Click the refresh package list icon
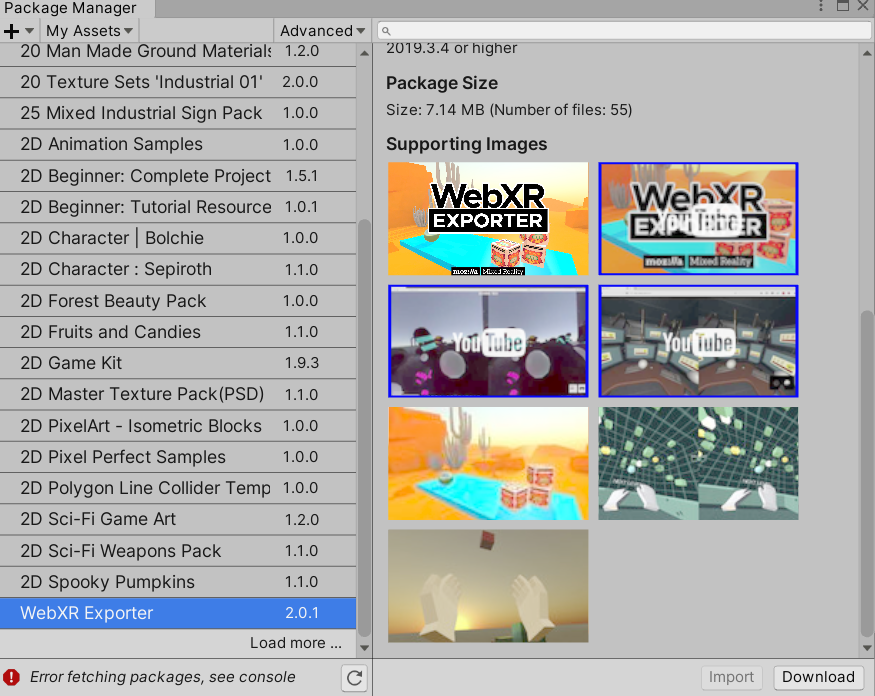 point(354,678)
